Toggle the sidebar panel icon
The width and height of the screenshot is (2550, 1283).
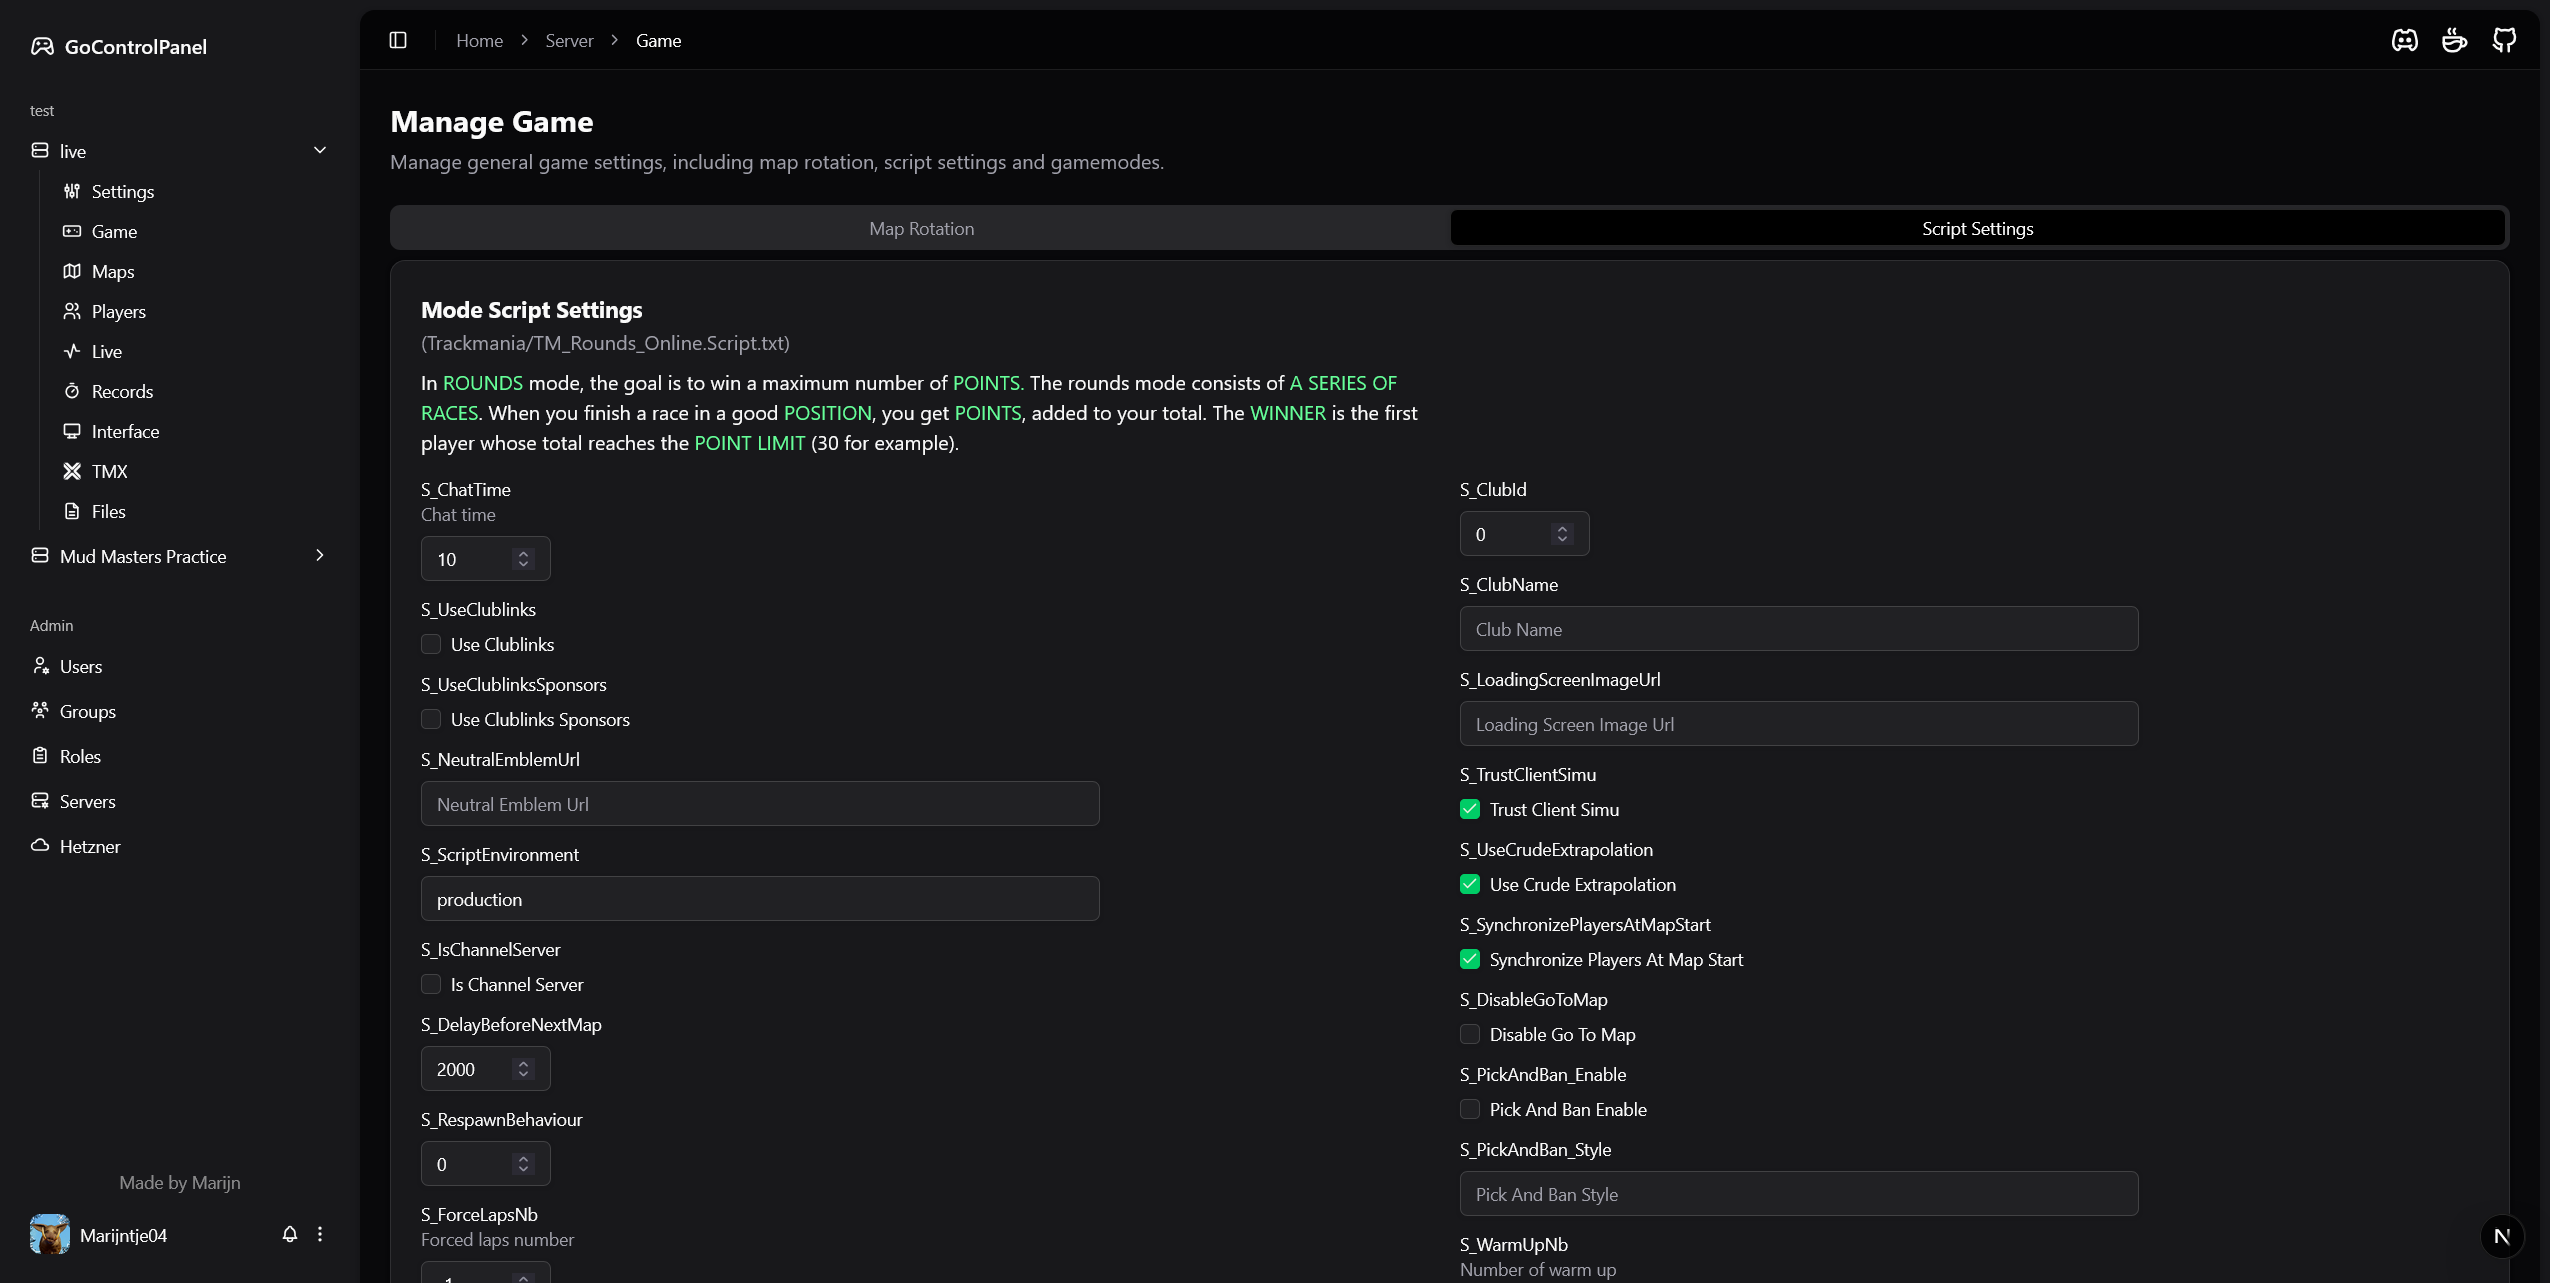point(398,40)
